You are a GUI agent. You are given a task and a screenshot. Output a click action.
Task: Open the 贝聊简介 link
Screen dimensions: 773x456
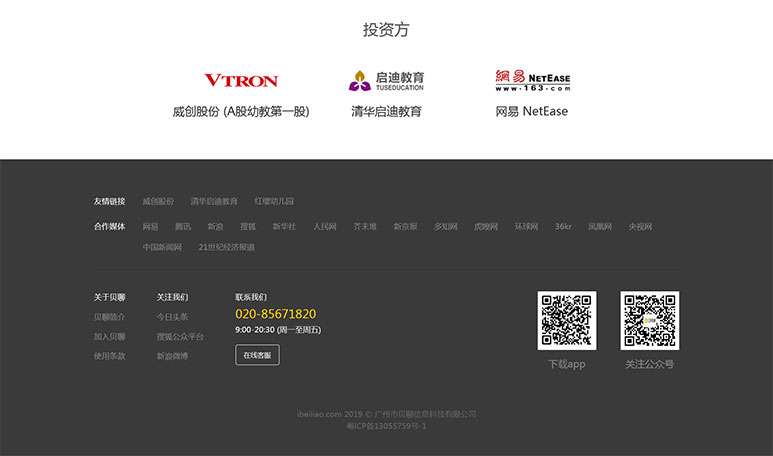click(110, 317)
